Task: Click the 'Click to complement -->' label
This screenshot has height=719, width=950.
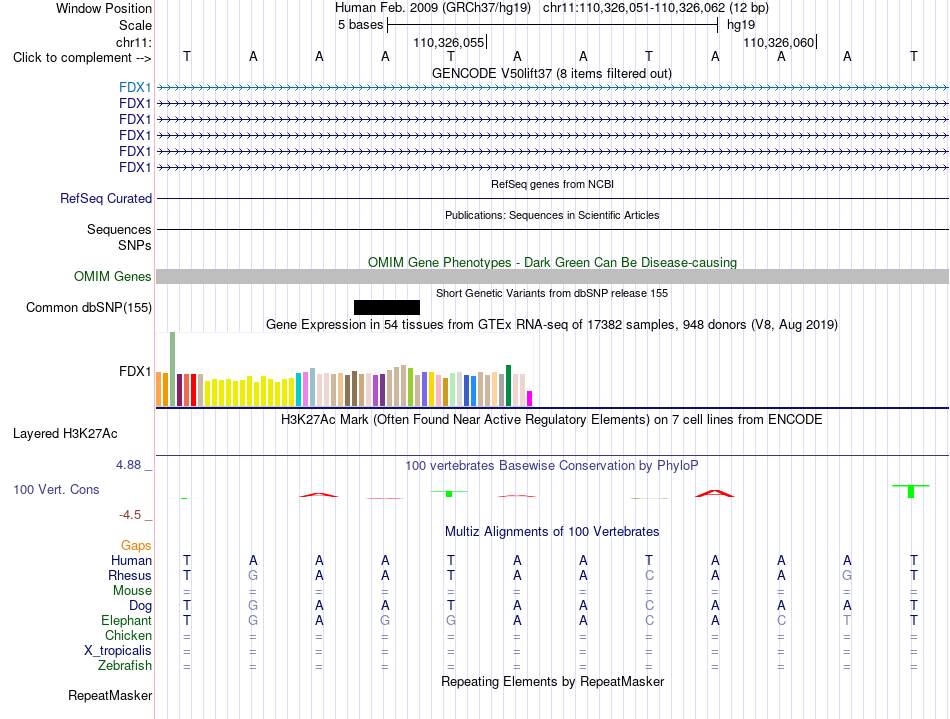Action: [82, 58]
